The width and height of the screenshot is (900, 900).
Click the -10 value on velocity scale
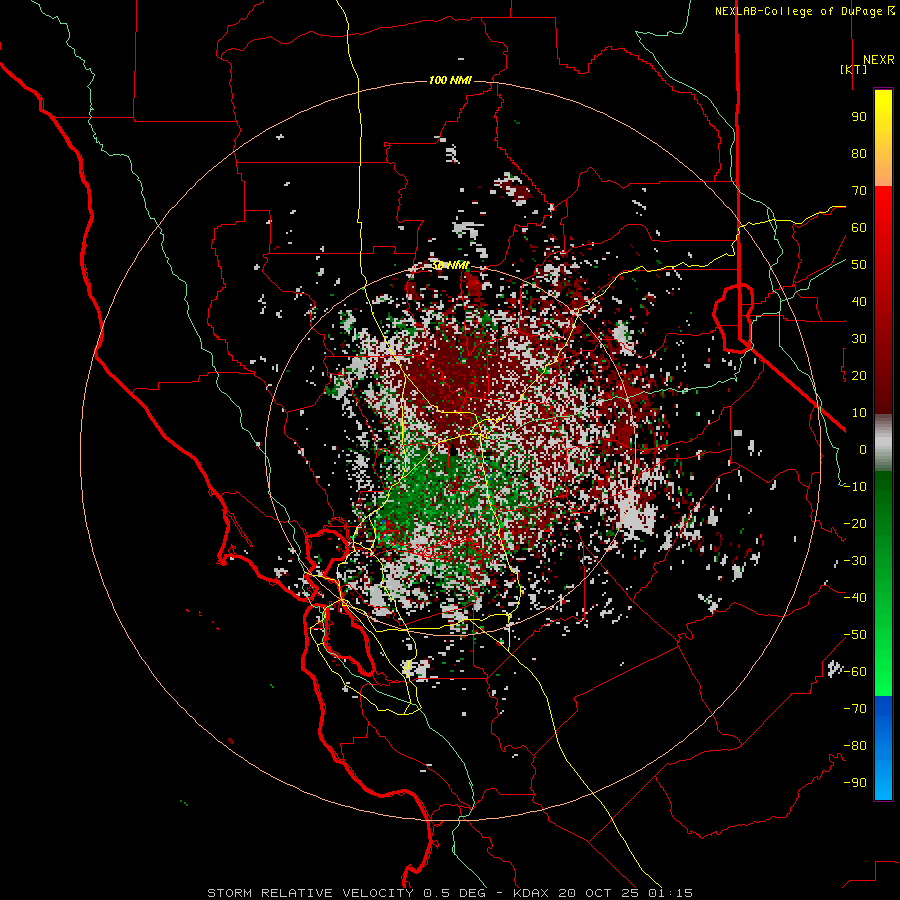tap(855, 487)
